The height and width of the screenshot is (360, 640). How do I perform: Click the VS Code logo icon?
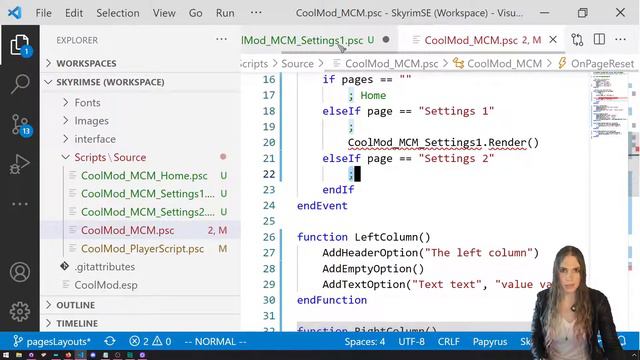click(15, 13)
